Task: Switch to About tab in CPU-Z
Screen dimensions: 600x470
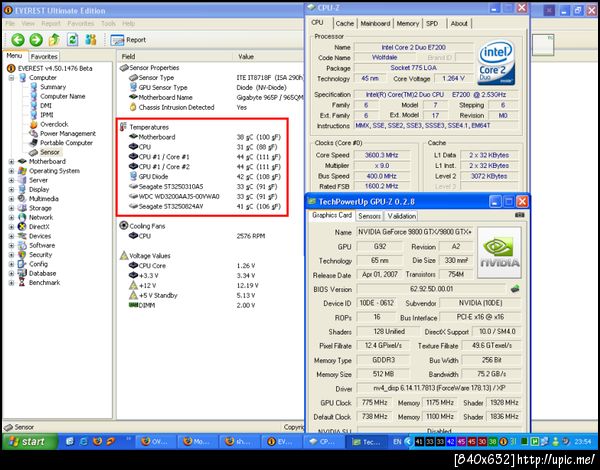Action: (x=459, y=23)
